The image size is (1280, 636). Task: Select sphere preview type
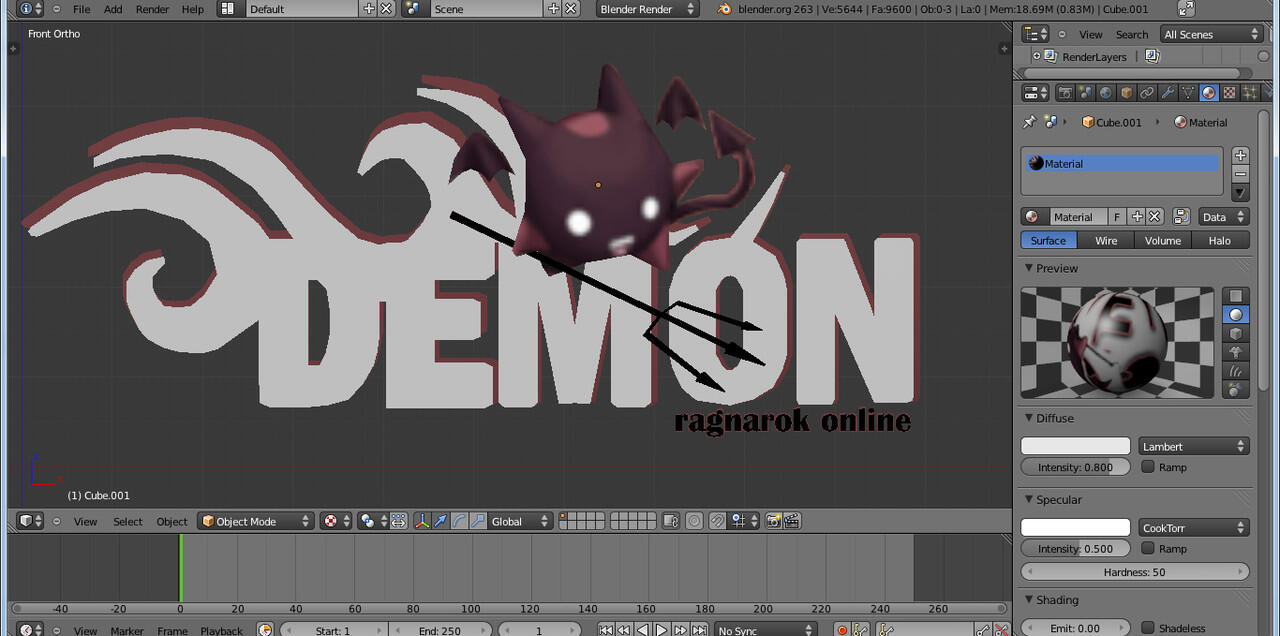point(1236,315)
